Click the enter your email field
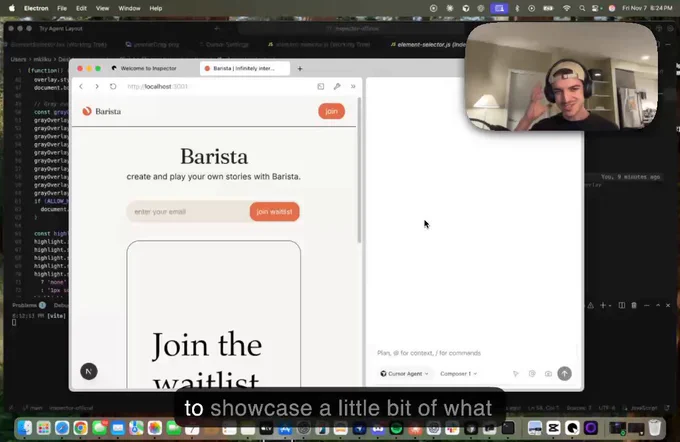This screenshot has width=680, height=442. [x=187, y=211]
